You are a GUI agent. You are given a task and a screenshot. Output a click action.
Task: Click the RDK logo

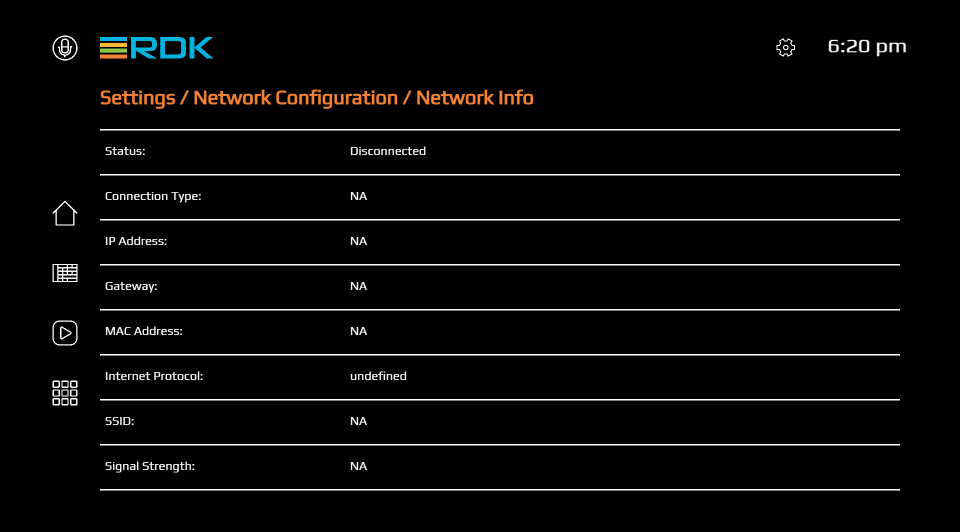tap(156, 48)
